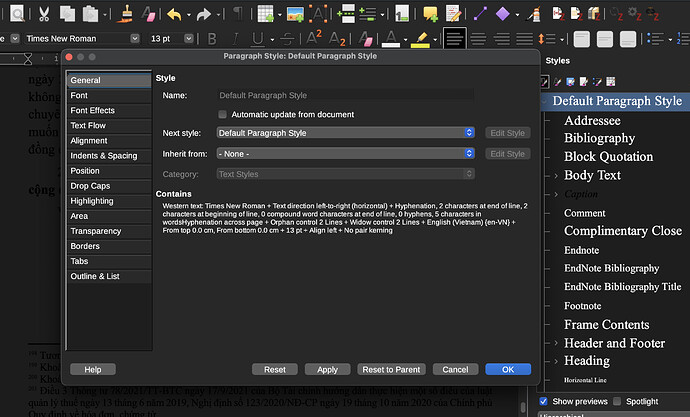Click the Insert Line tool icon
This screenshot has width=690, height=417.
(480, 14)
